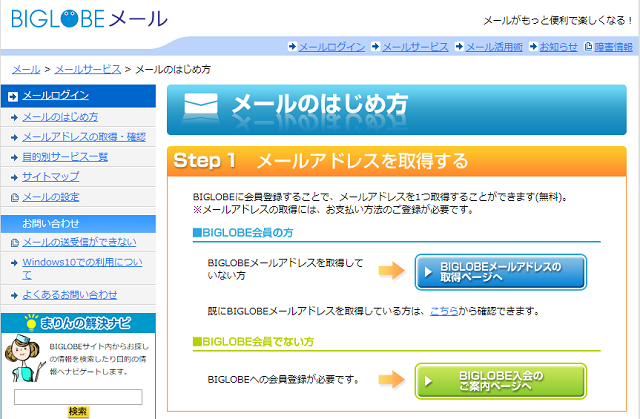Open Windows10での利用について link
This screenshot has height=419, width=640.
coord(82,268)
